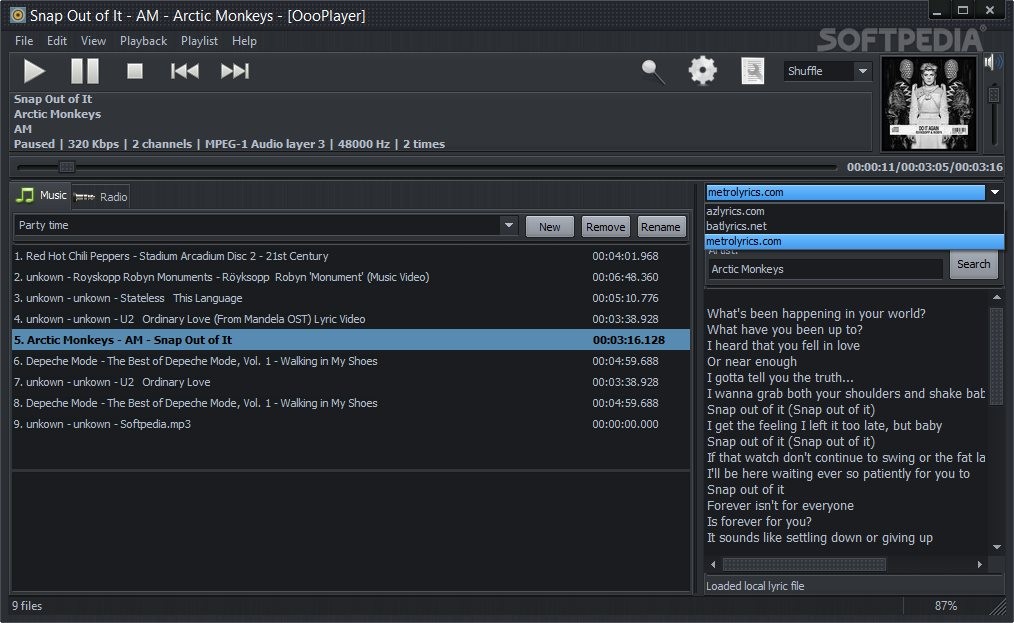
Task: Open the View menu
Action: pos(93,41)
